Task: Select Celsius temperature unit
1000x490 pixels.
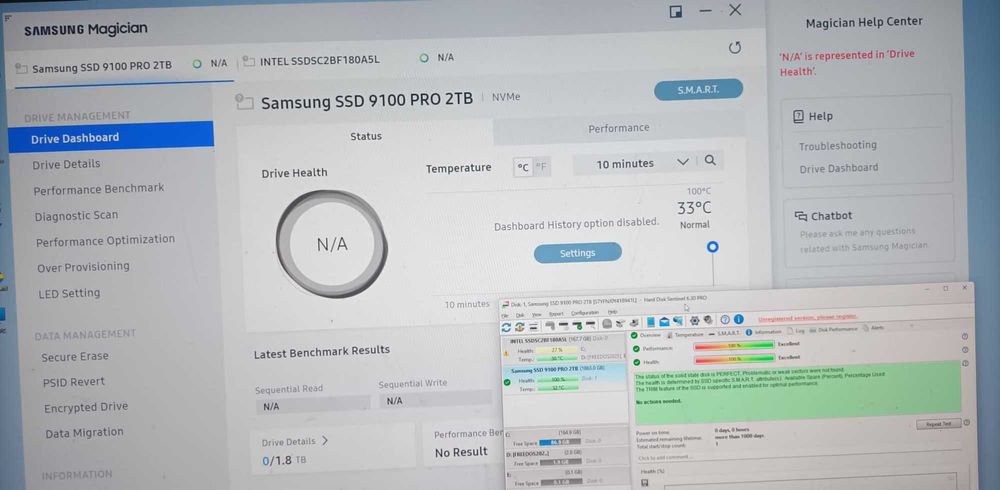Action: [x=523, y=168]
